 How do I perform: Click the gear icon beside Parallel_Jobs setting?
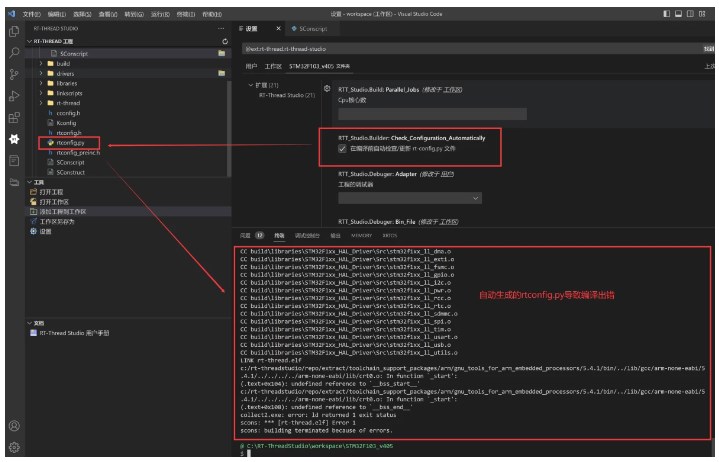pos(327,89)
